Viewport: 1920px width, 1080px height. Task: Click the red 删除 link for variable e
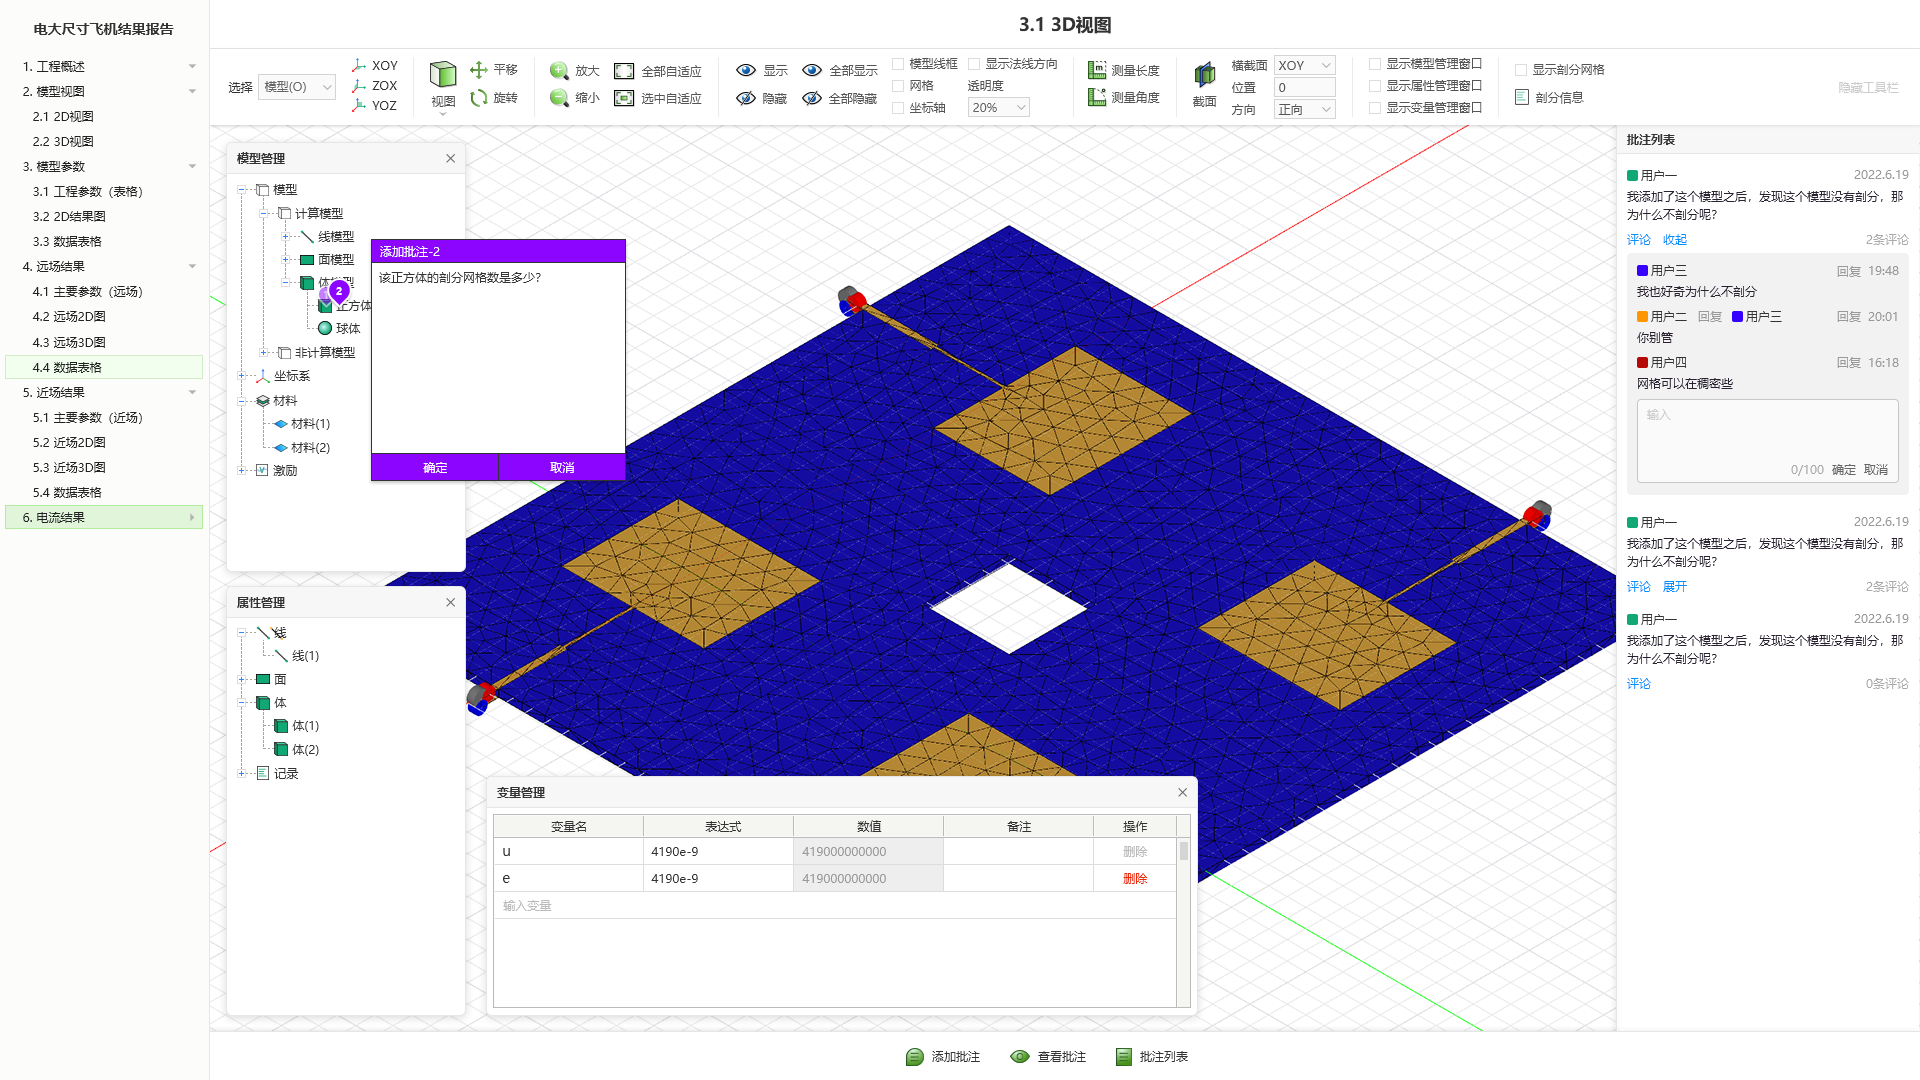1134,878
